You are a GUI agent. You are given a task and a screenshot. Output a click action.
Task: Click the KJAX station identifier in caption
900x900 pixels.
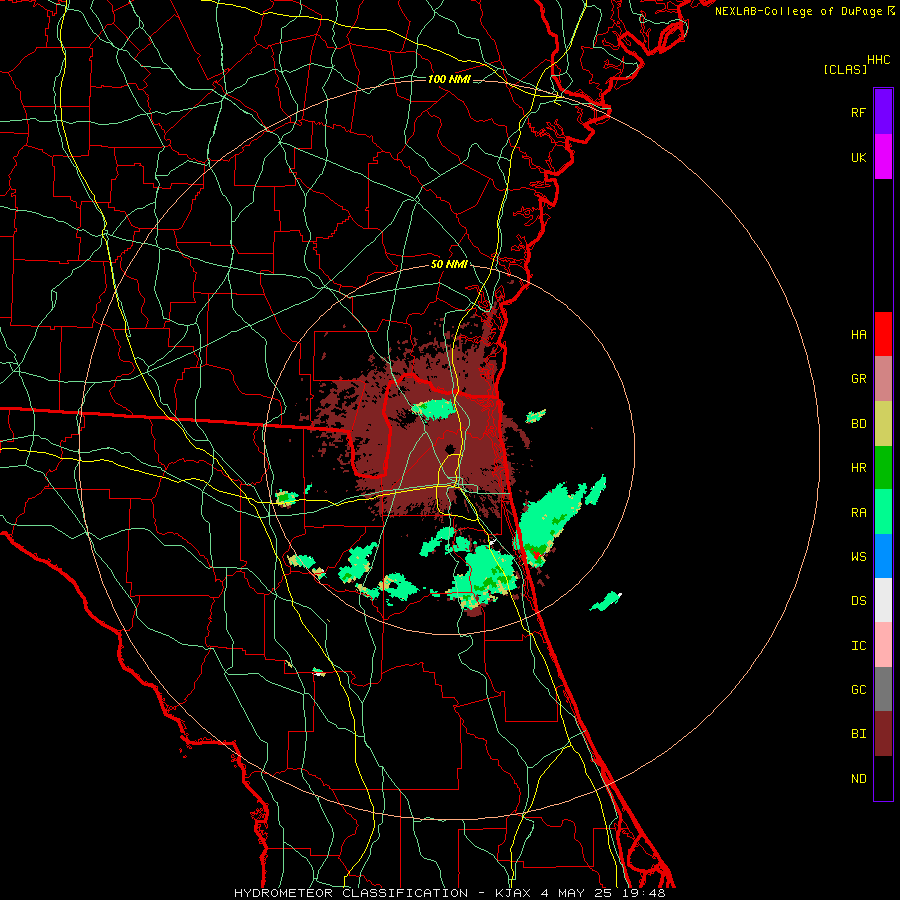pos(513,893)
